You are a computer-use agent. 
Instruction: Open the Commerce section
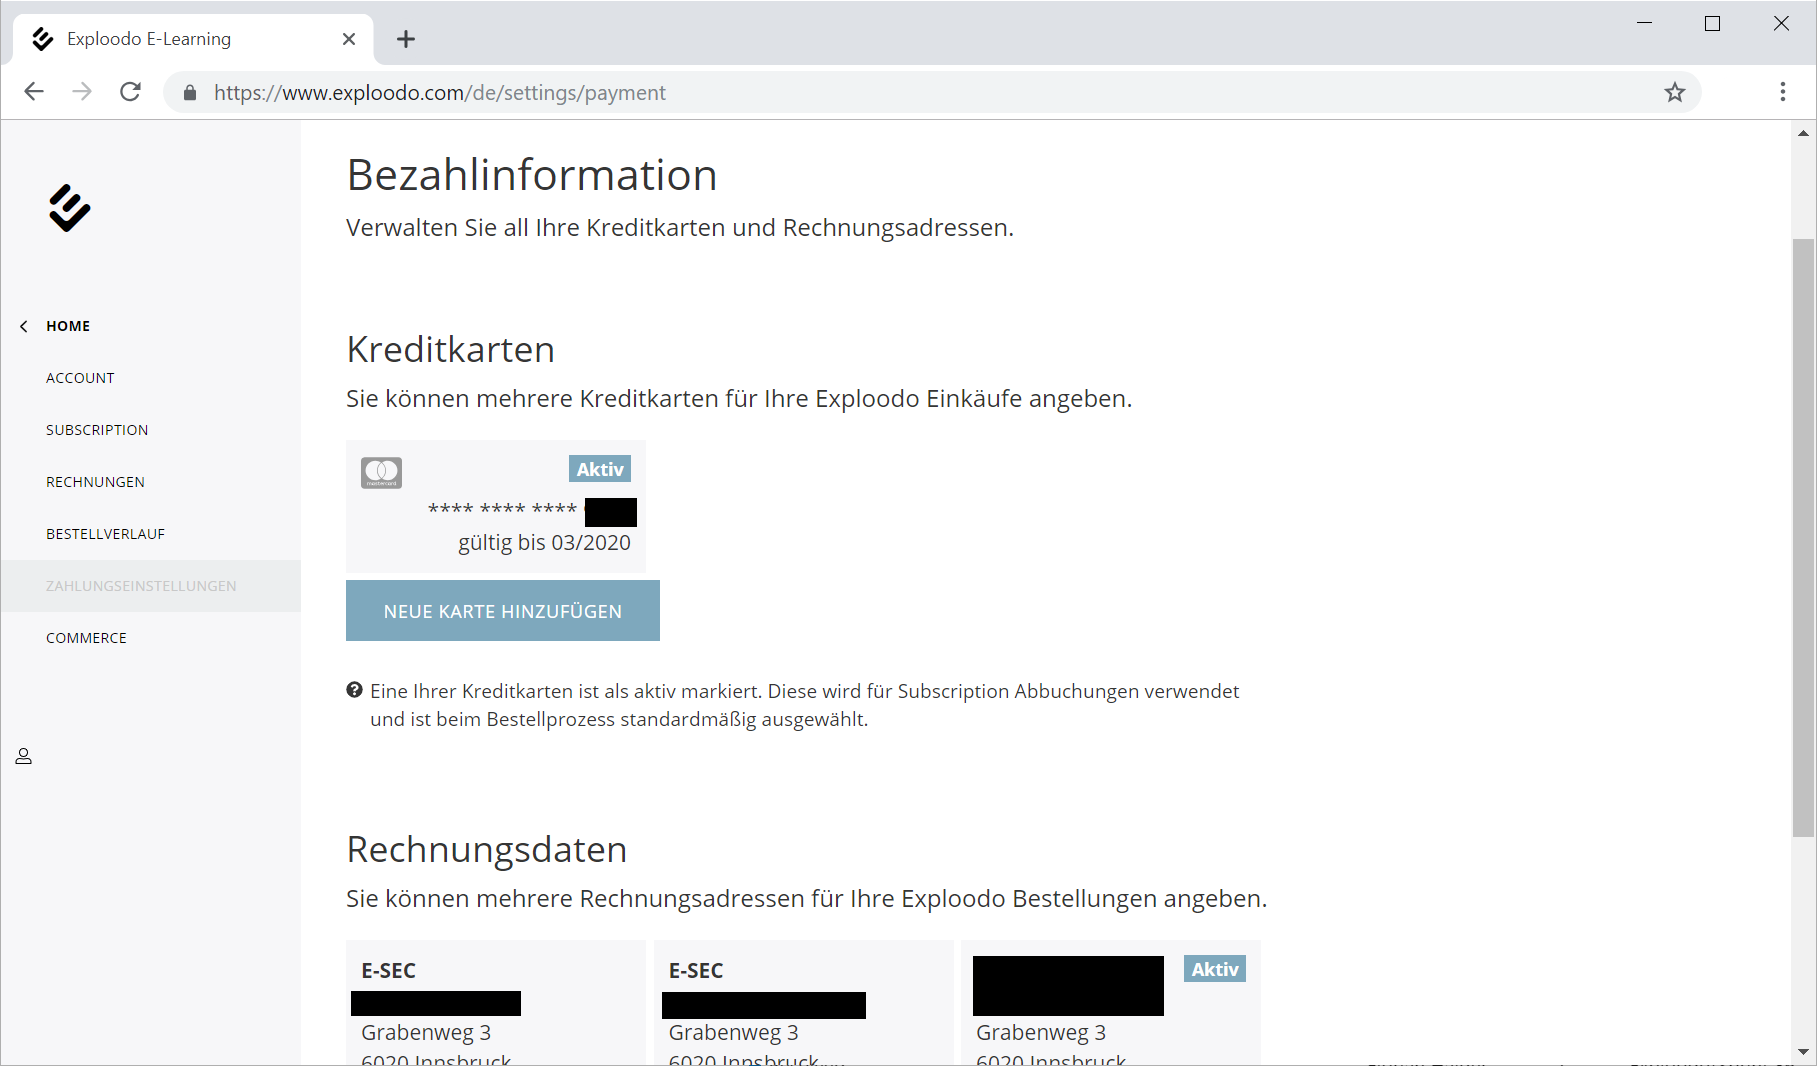click(86, 638)
